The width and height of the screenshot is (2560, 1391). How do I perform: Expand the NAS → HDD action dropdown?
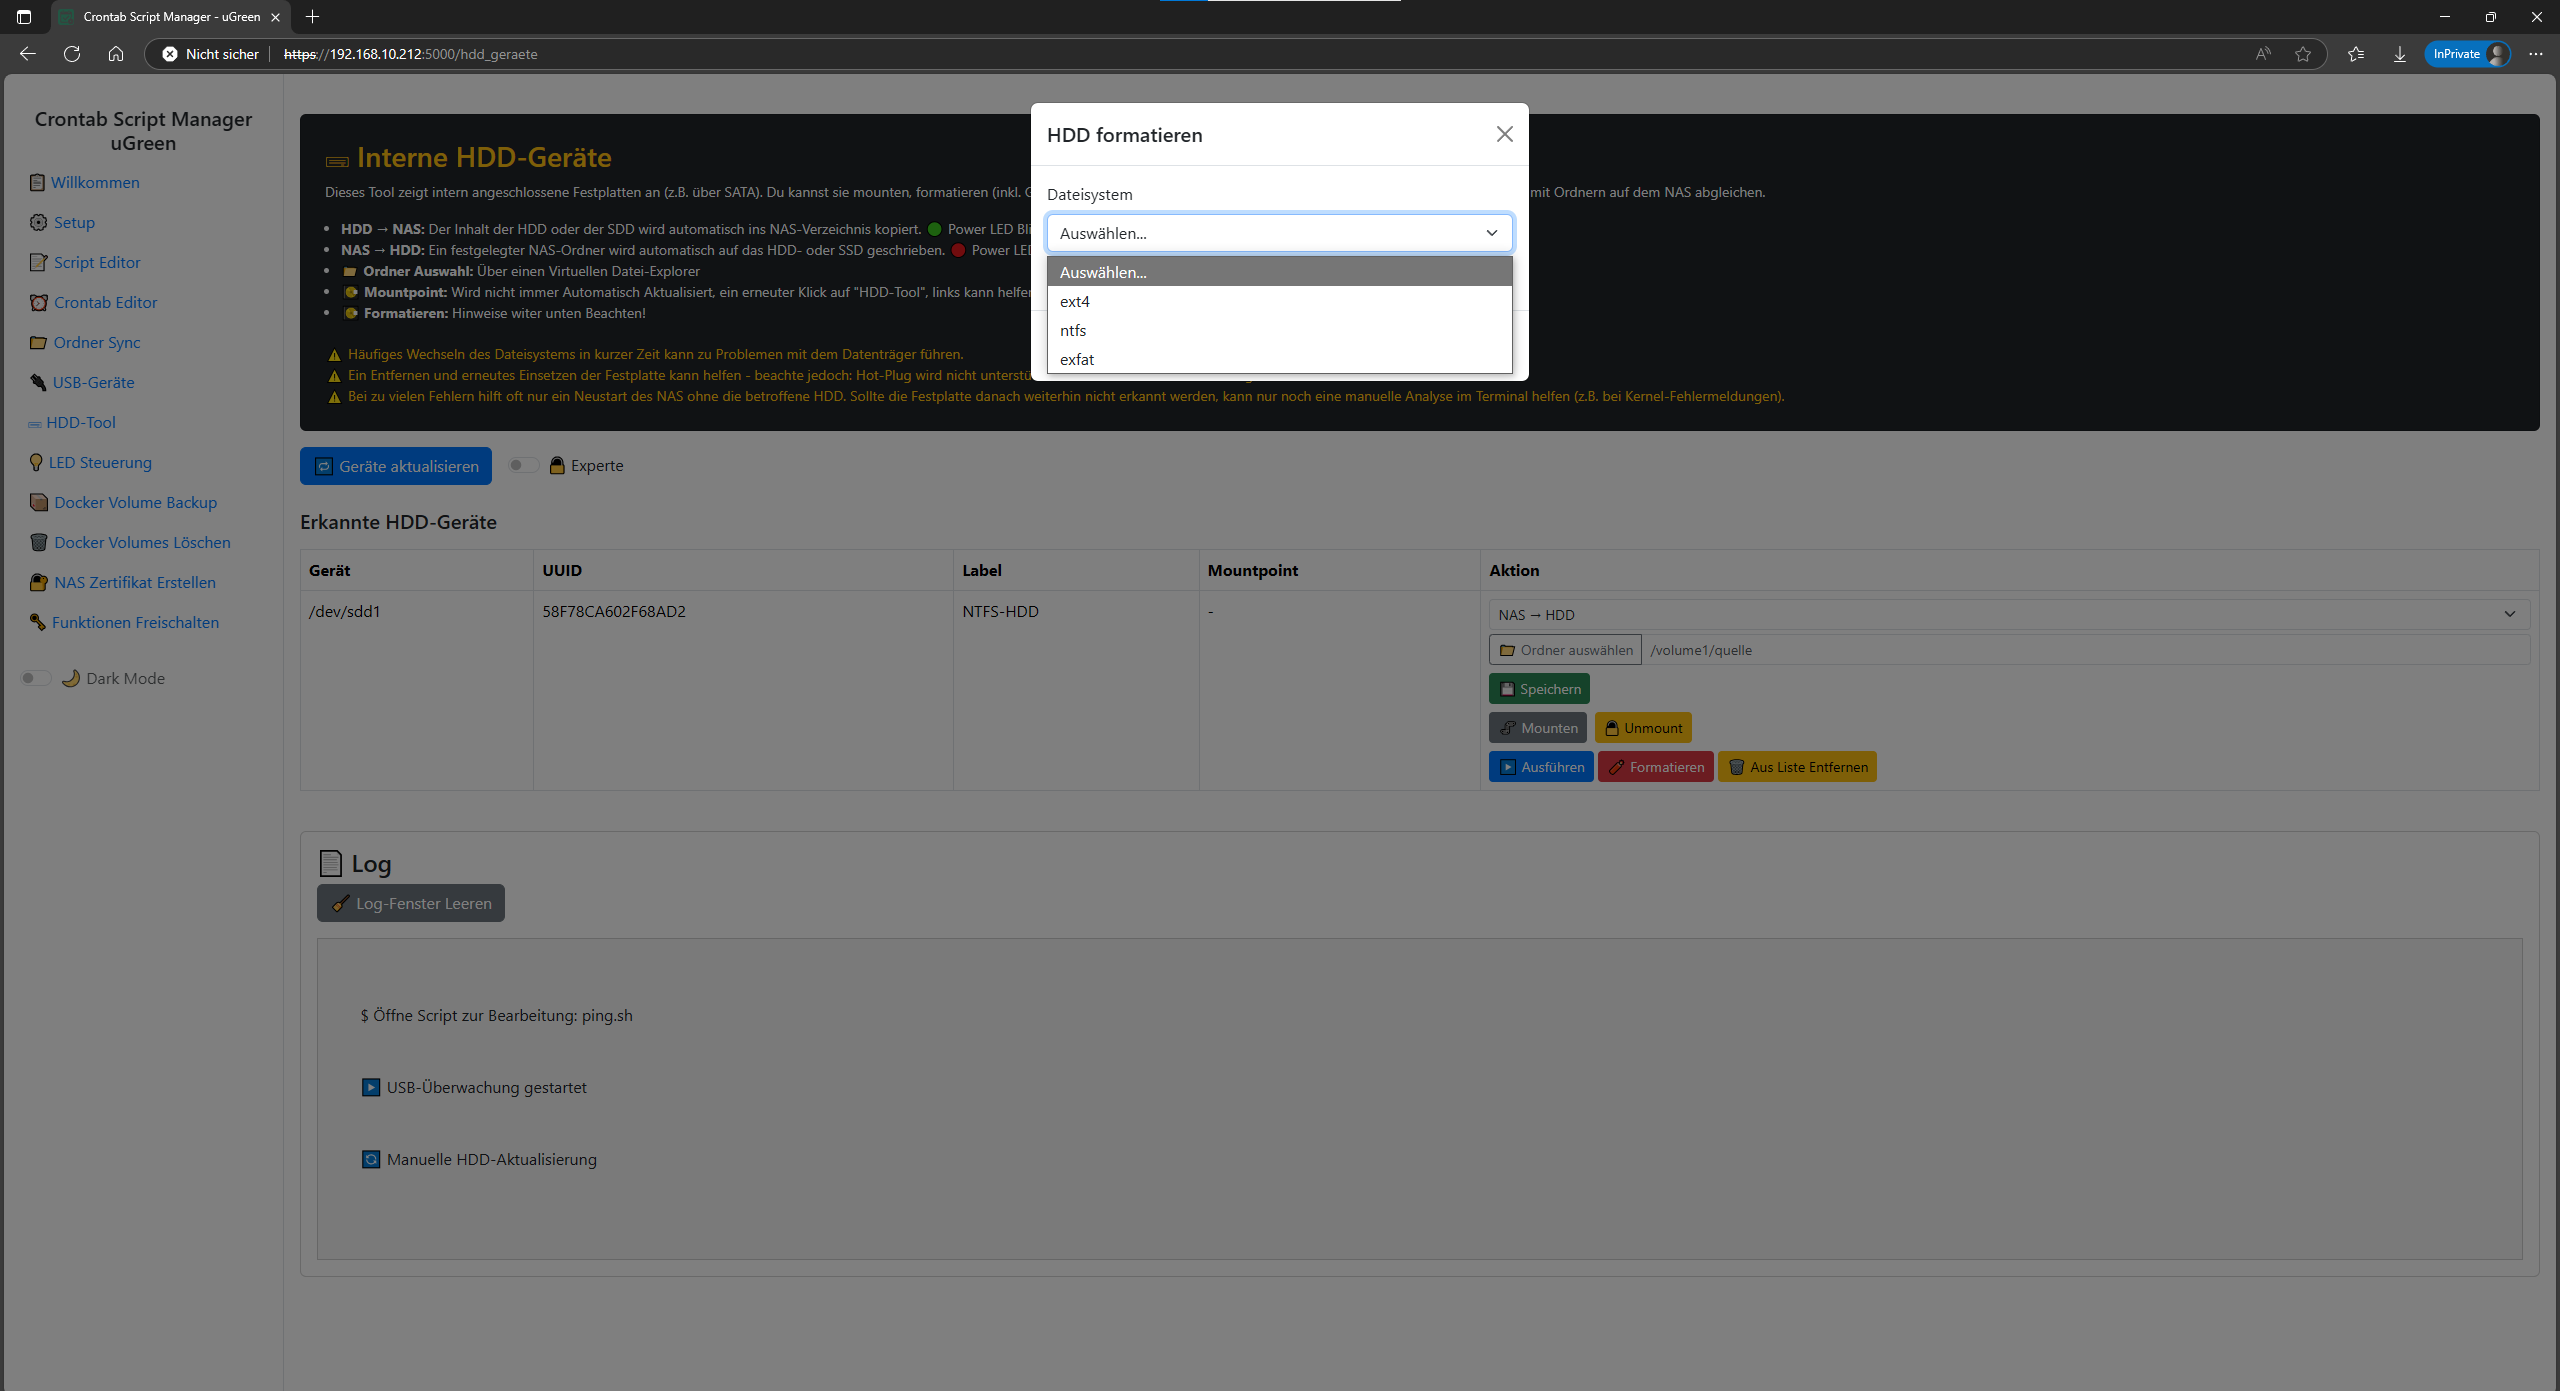[2009, 614]
